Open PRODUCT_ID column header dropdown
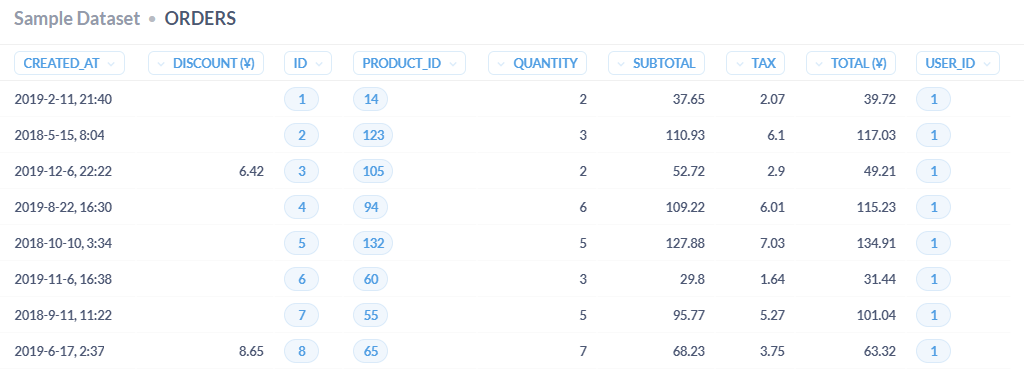1024x369 pixels. point(409,63)
